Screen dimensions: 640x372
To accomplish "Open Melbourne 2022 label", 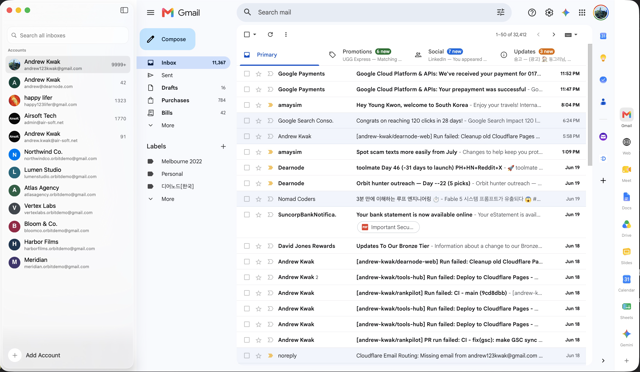I will (181, 161).
